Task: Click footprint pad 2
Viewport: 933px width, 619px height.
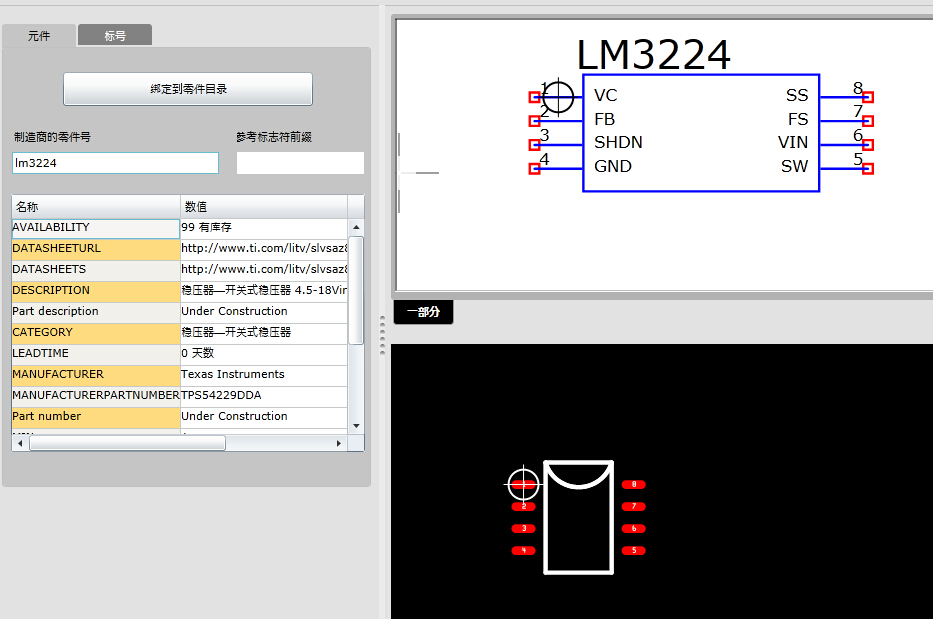Action: pyautogui.click(x=524, y=507)
